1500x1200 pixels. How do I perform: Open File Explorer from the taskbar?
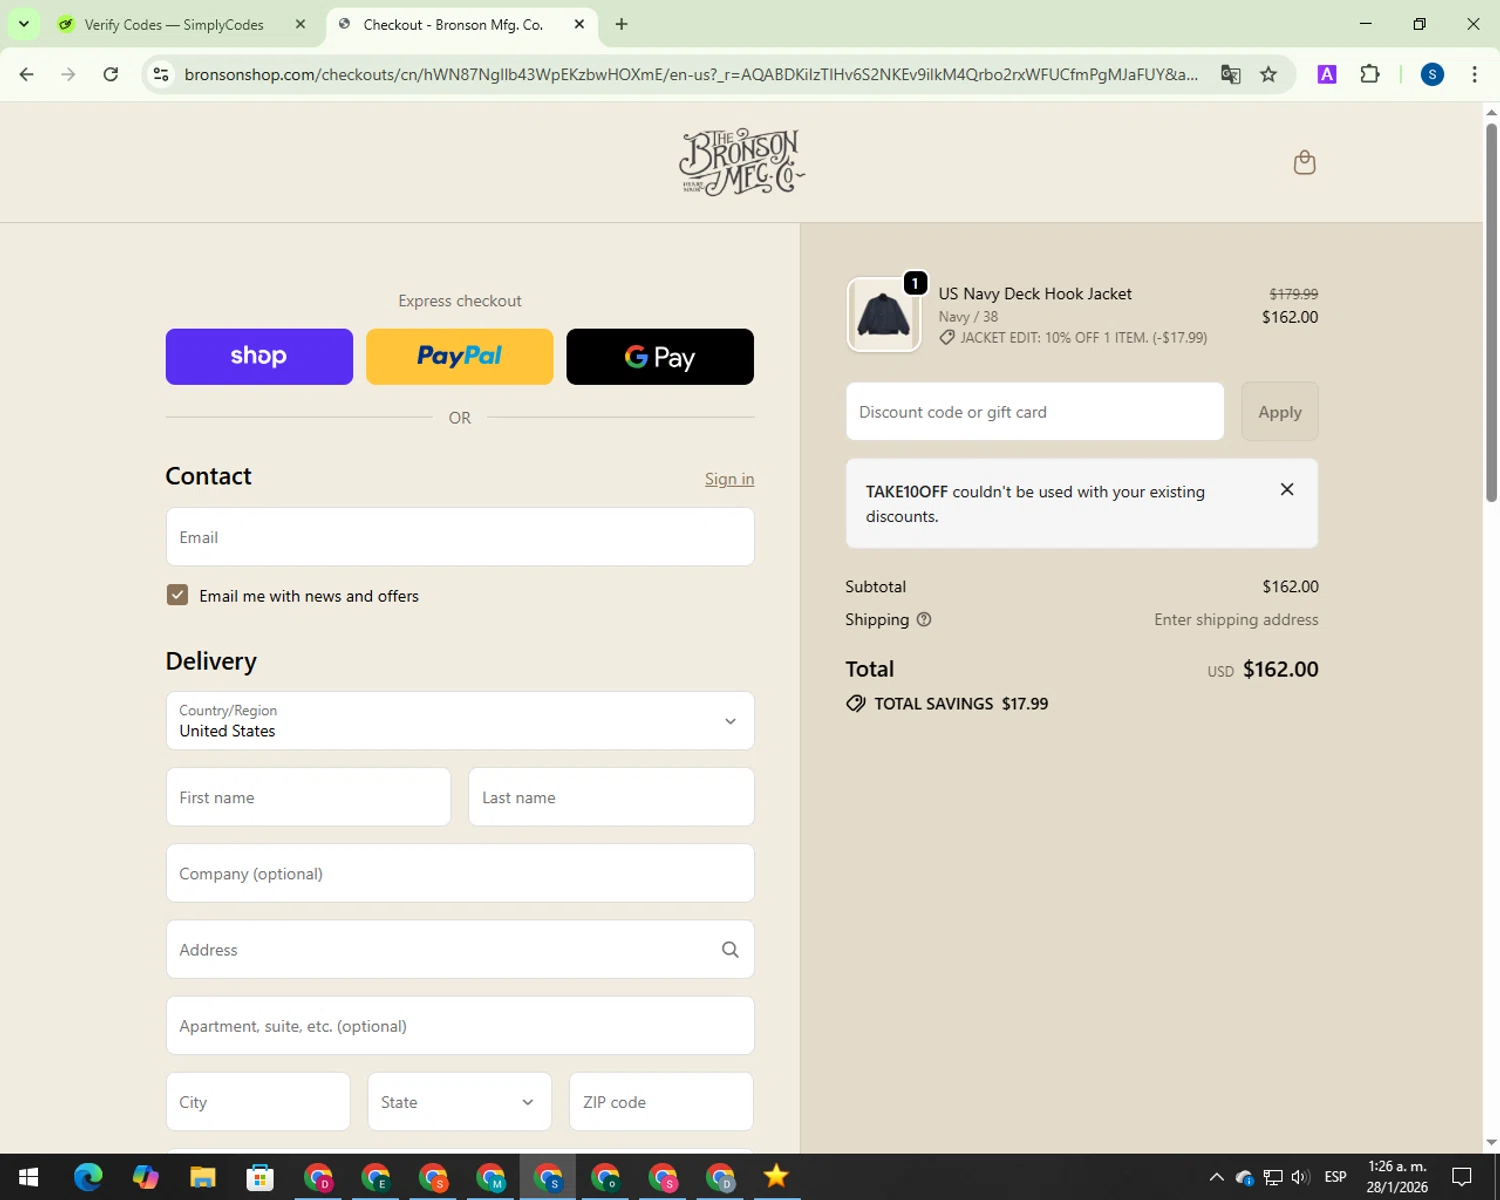coord(203,1177)
